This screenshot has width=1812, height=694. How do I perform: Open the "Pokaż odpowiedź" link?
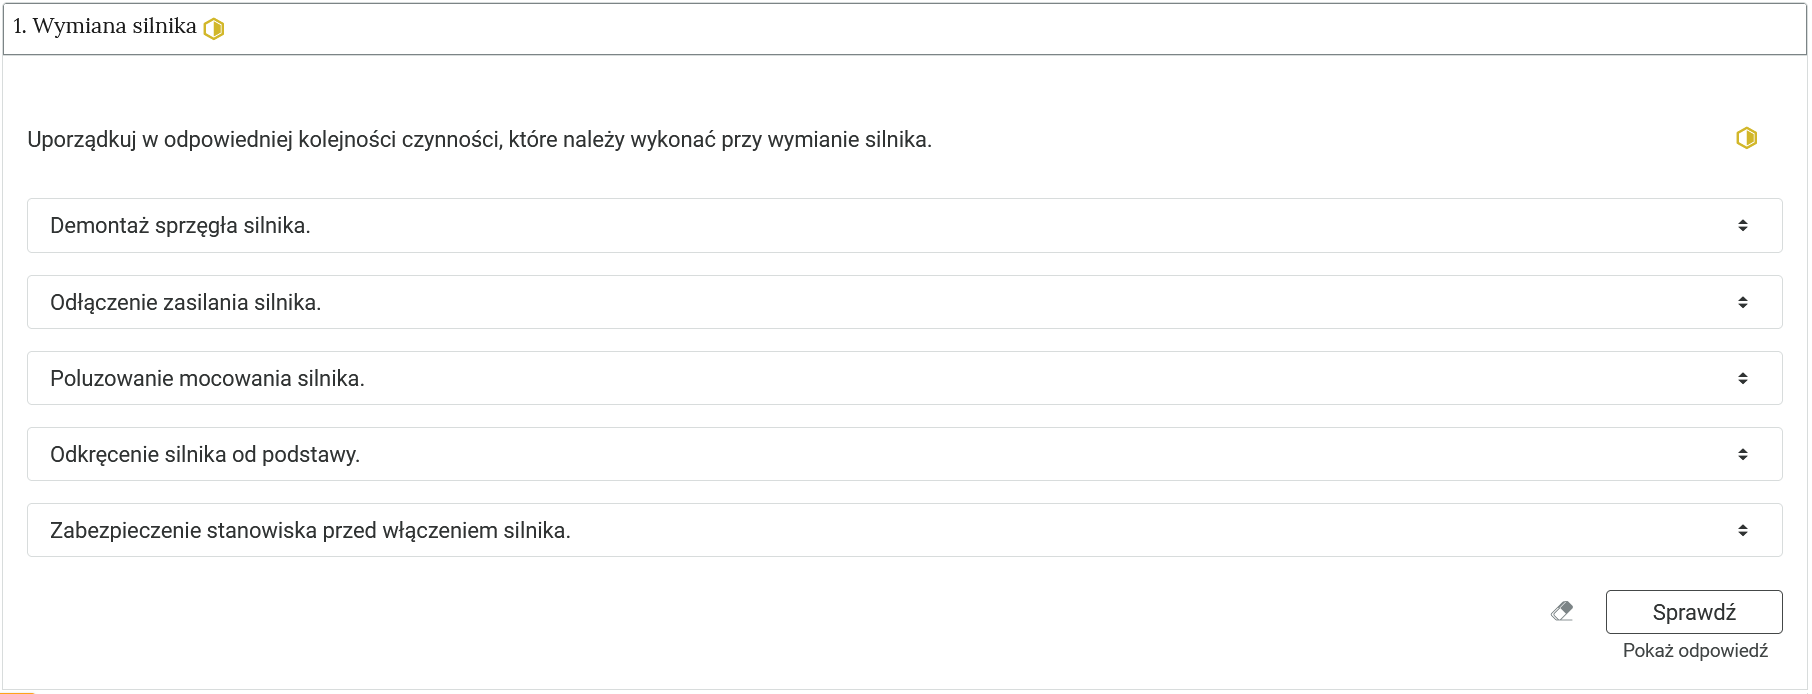pyautogui.click(x=1695, y=651)
